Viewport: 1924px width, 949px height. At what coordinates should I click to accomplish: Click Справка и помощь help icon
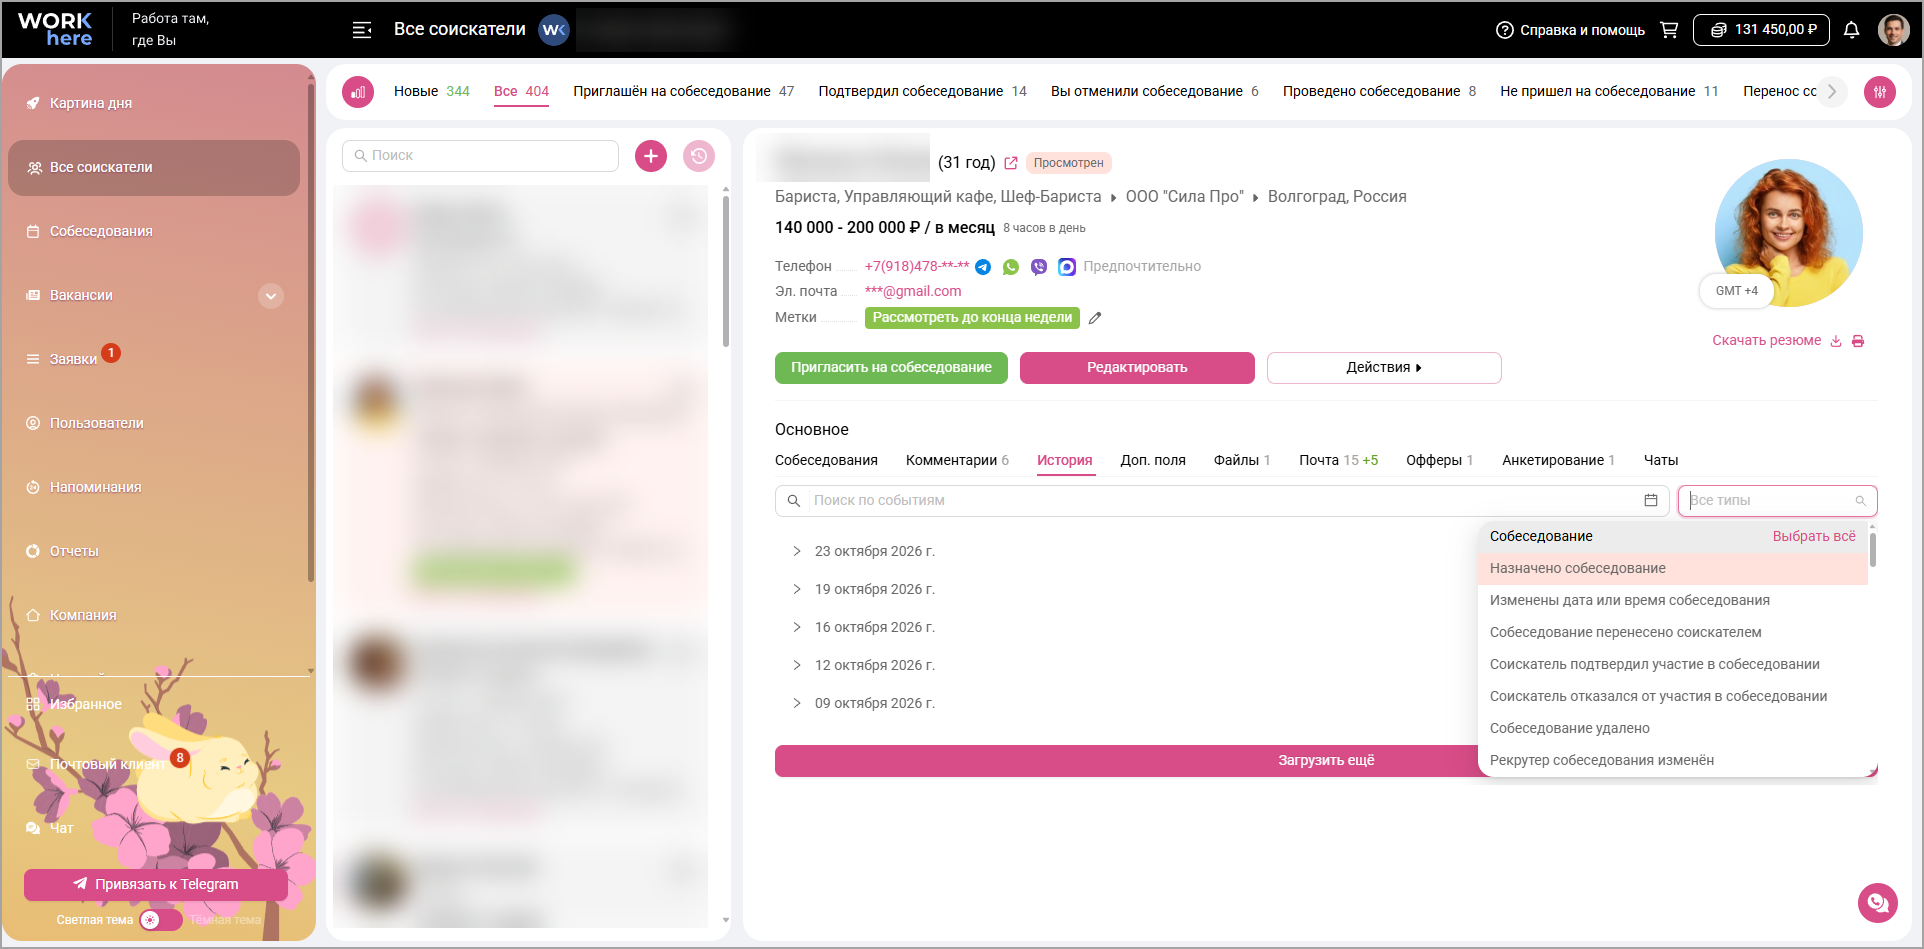click(1570, 30)
